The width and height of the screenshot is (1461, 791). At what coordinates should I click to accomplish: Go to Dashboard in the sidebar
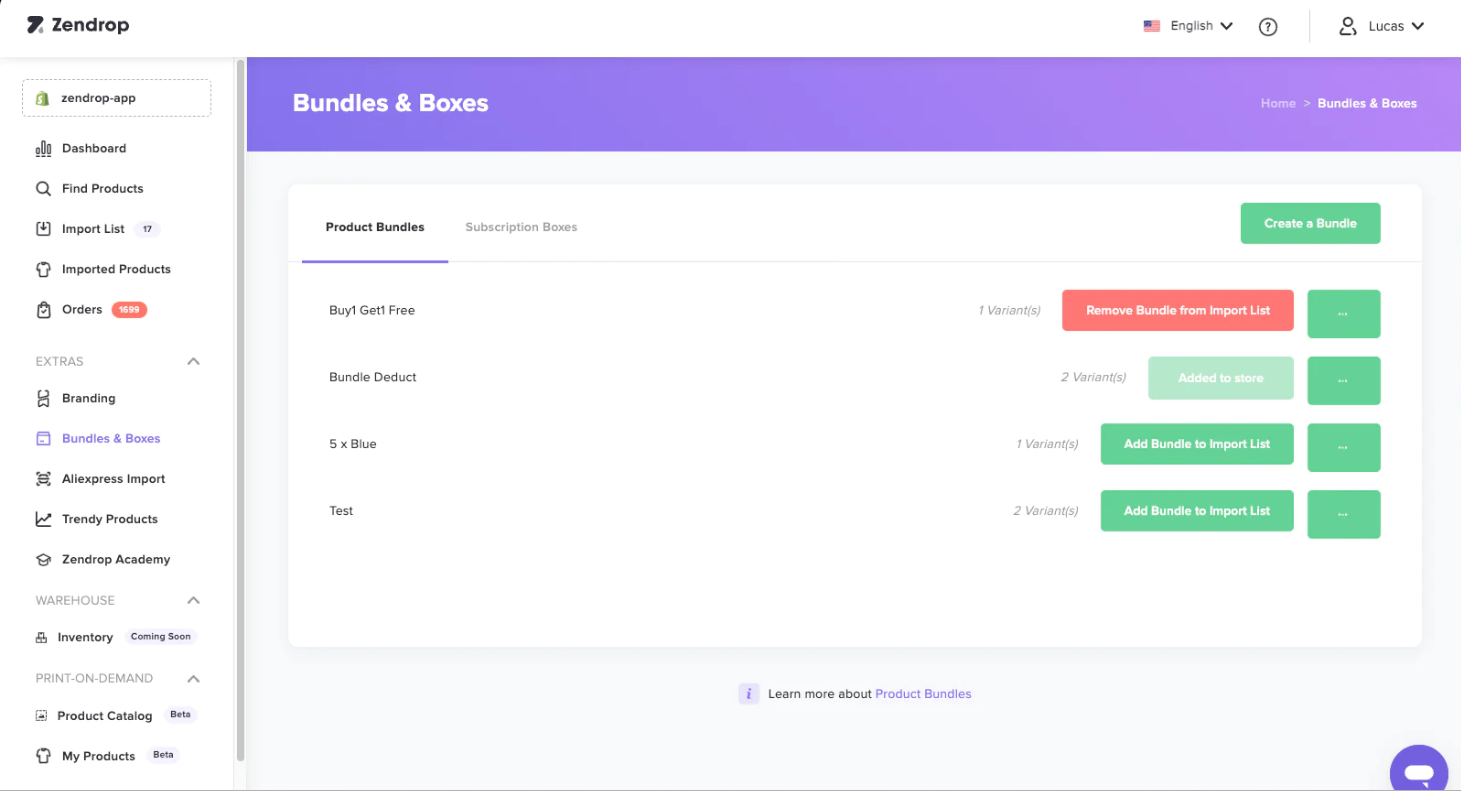(94, 148)
